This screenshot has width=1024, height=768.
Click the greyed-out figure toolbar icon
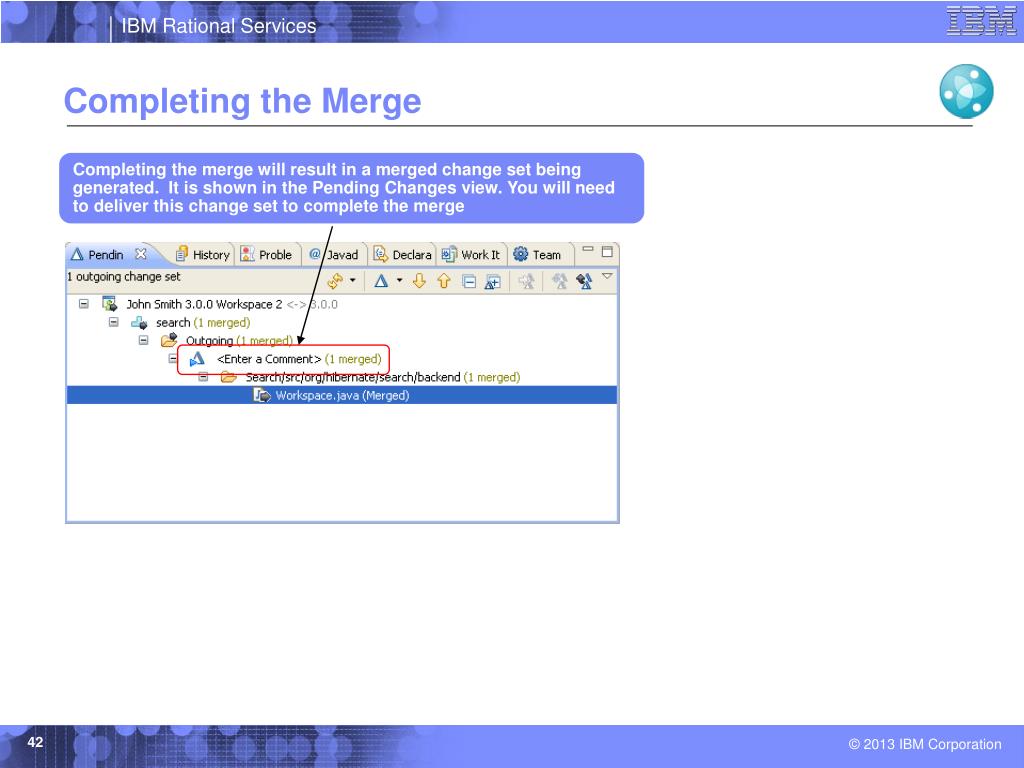(526, 281)
